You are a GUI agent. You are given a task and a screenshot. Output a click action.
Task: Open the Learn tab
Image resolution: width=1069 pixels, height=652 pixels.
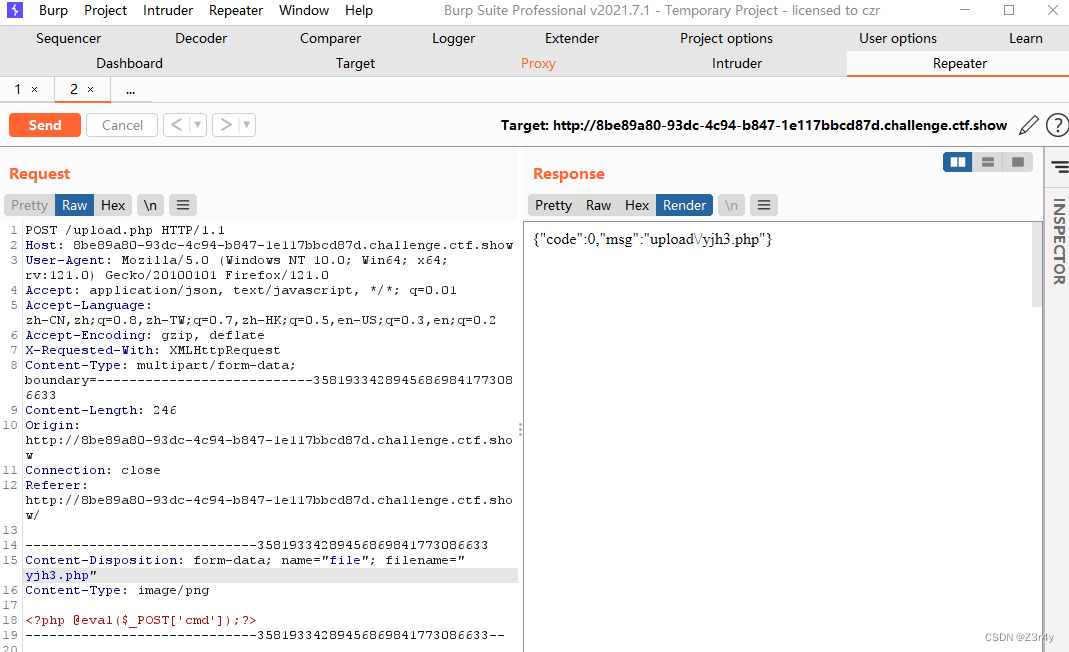coord(1025,38)
